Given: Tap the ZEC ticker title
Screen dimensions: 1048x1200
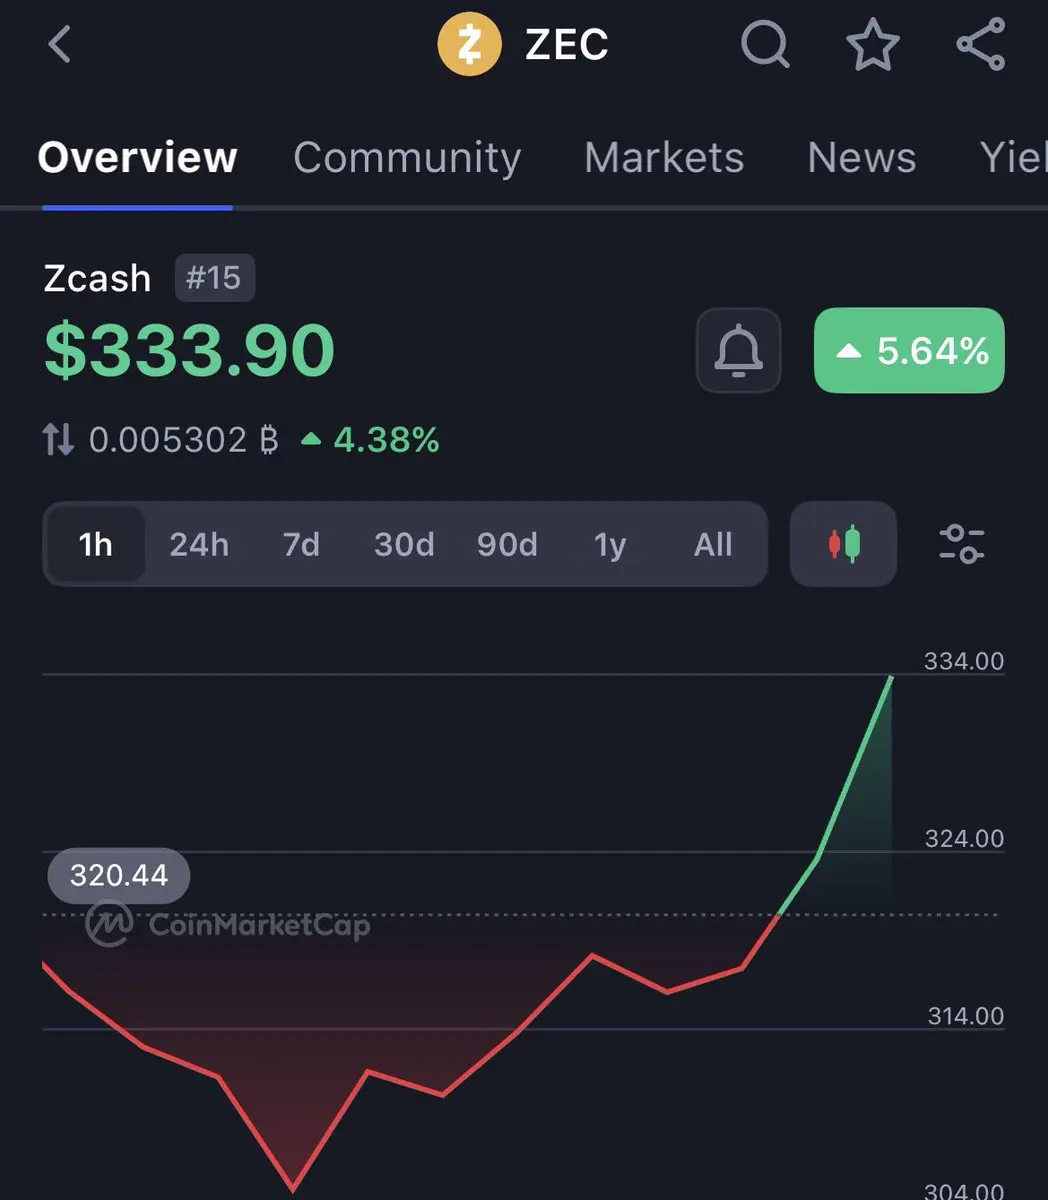Looking at the screenshot, I should coord(567,45).
